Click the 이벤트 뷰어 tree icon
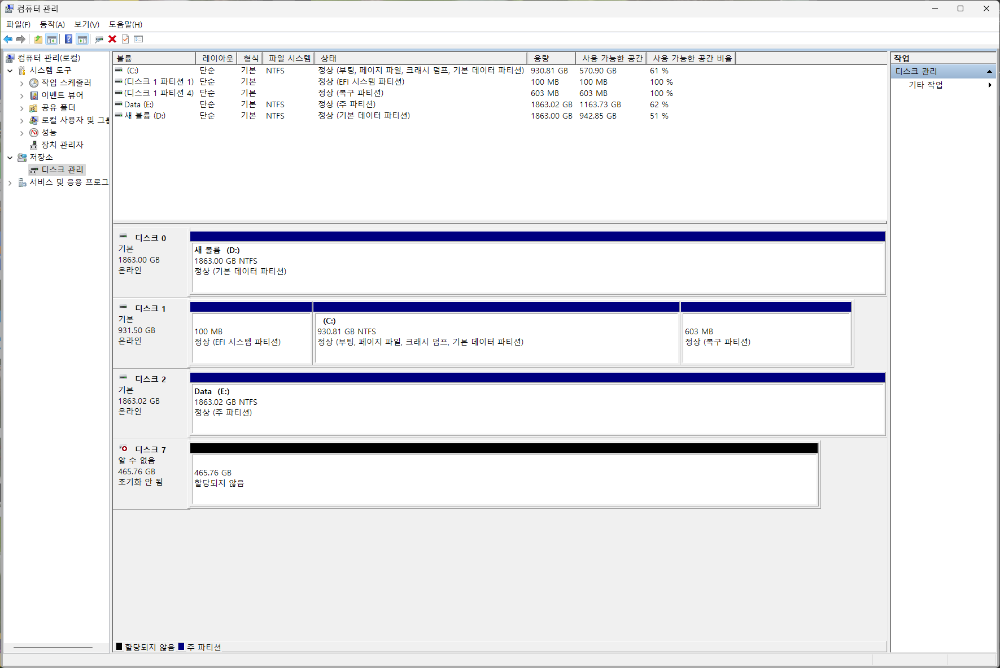The width and height of the screenshot is (1000, 668). (x=34, y=95)
